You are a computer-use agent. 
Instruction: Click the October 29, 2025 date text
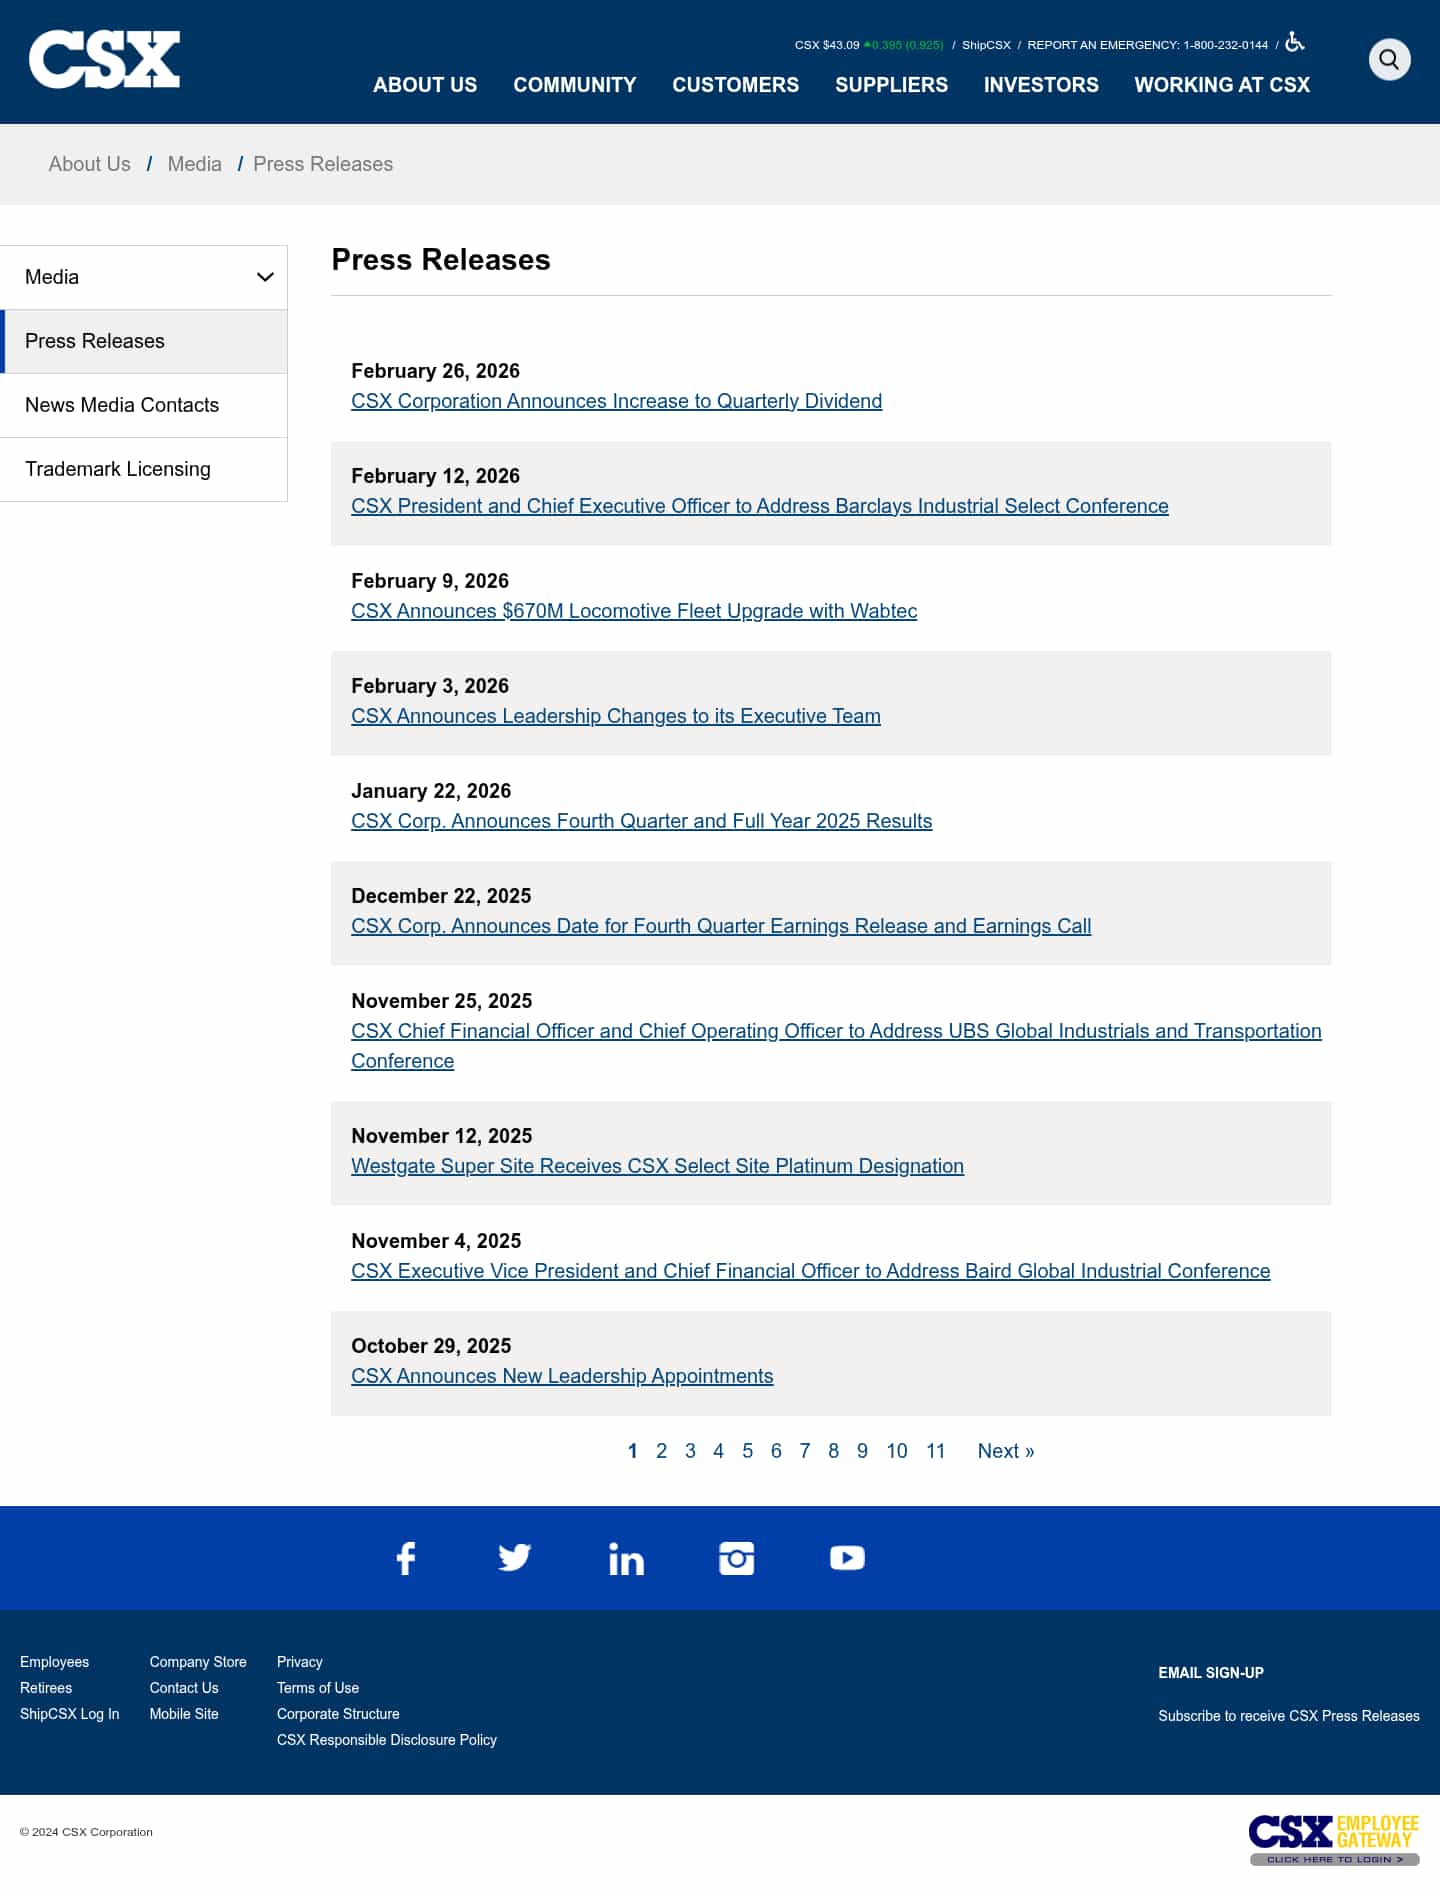(x=431, y=1346)
